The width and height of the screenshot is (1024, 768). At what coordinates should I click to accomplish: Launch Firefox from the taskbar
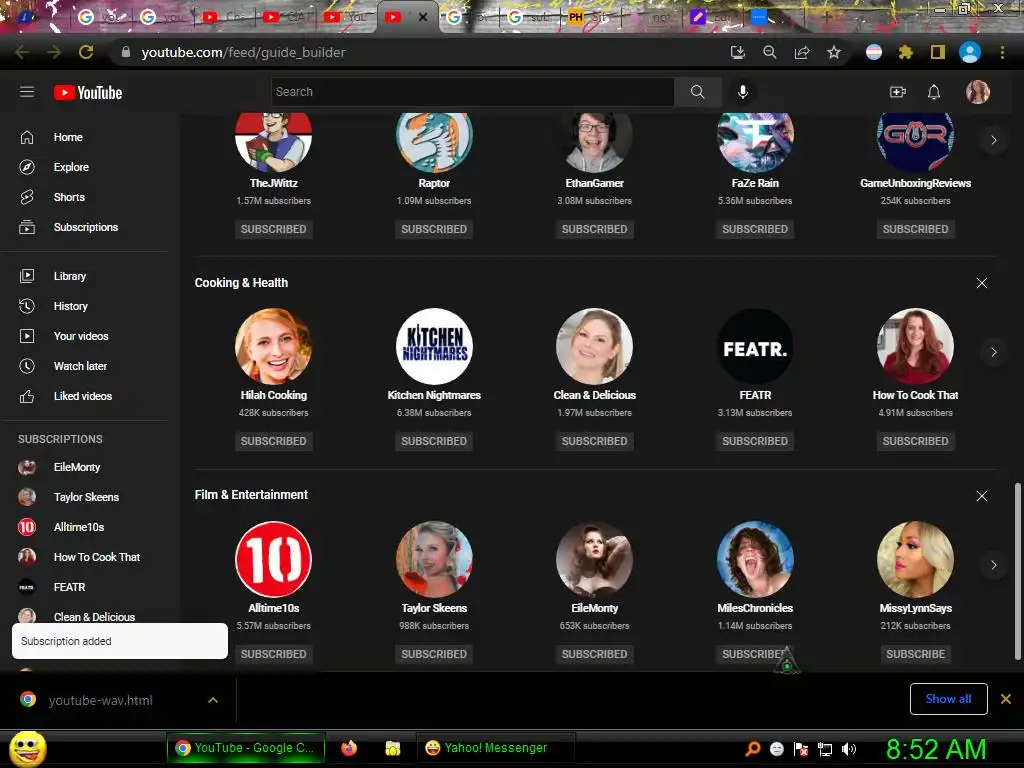click(349, 748)
